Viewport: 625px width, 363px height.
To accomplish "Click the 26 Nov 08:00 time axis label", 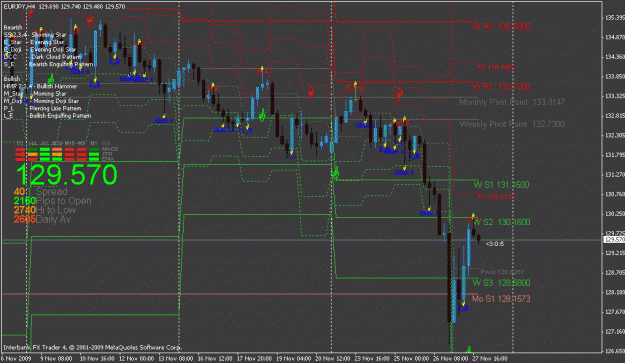I will tap(450, 359).
